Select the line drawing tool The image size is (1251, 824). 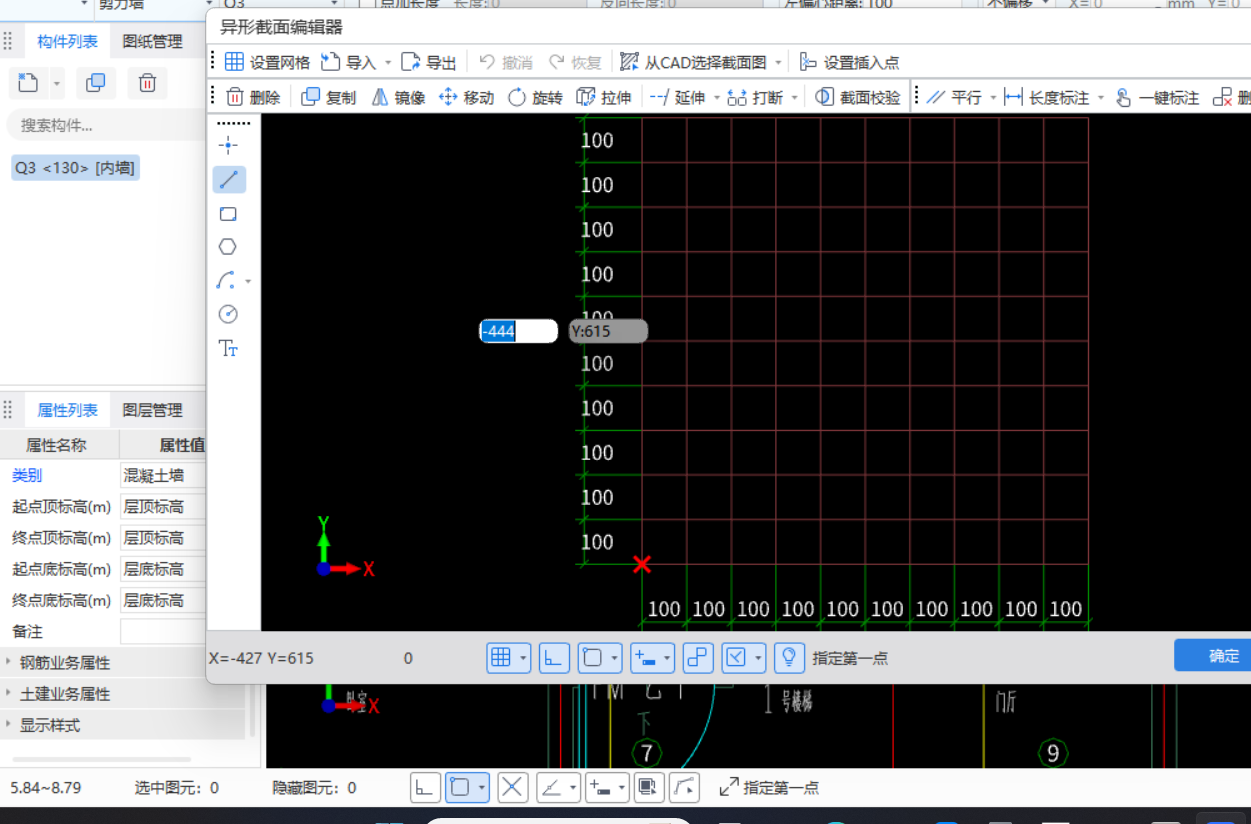(x=229, y=180)
